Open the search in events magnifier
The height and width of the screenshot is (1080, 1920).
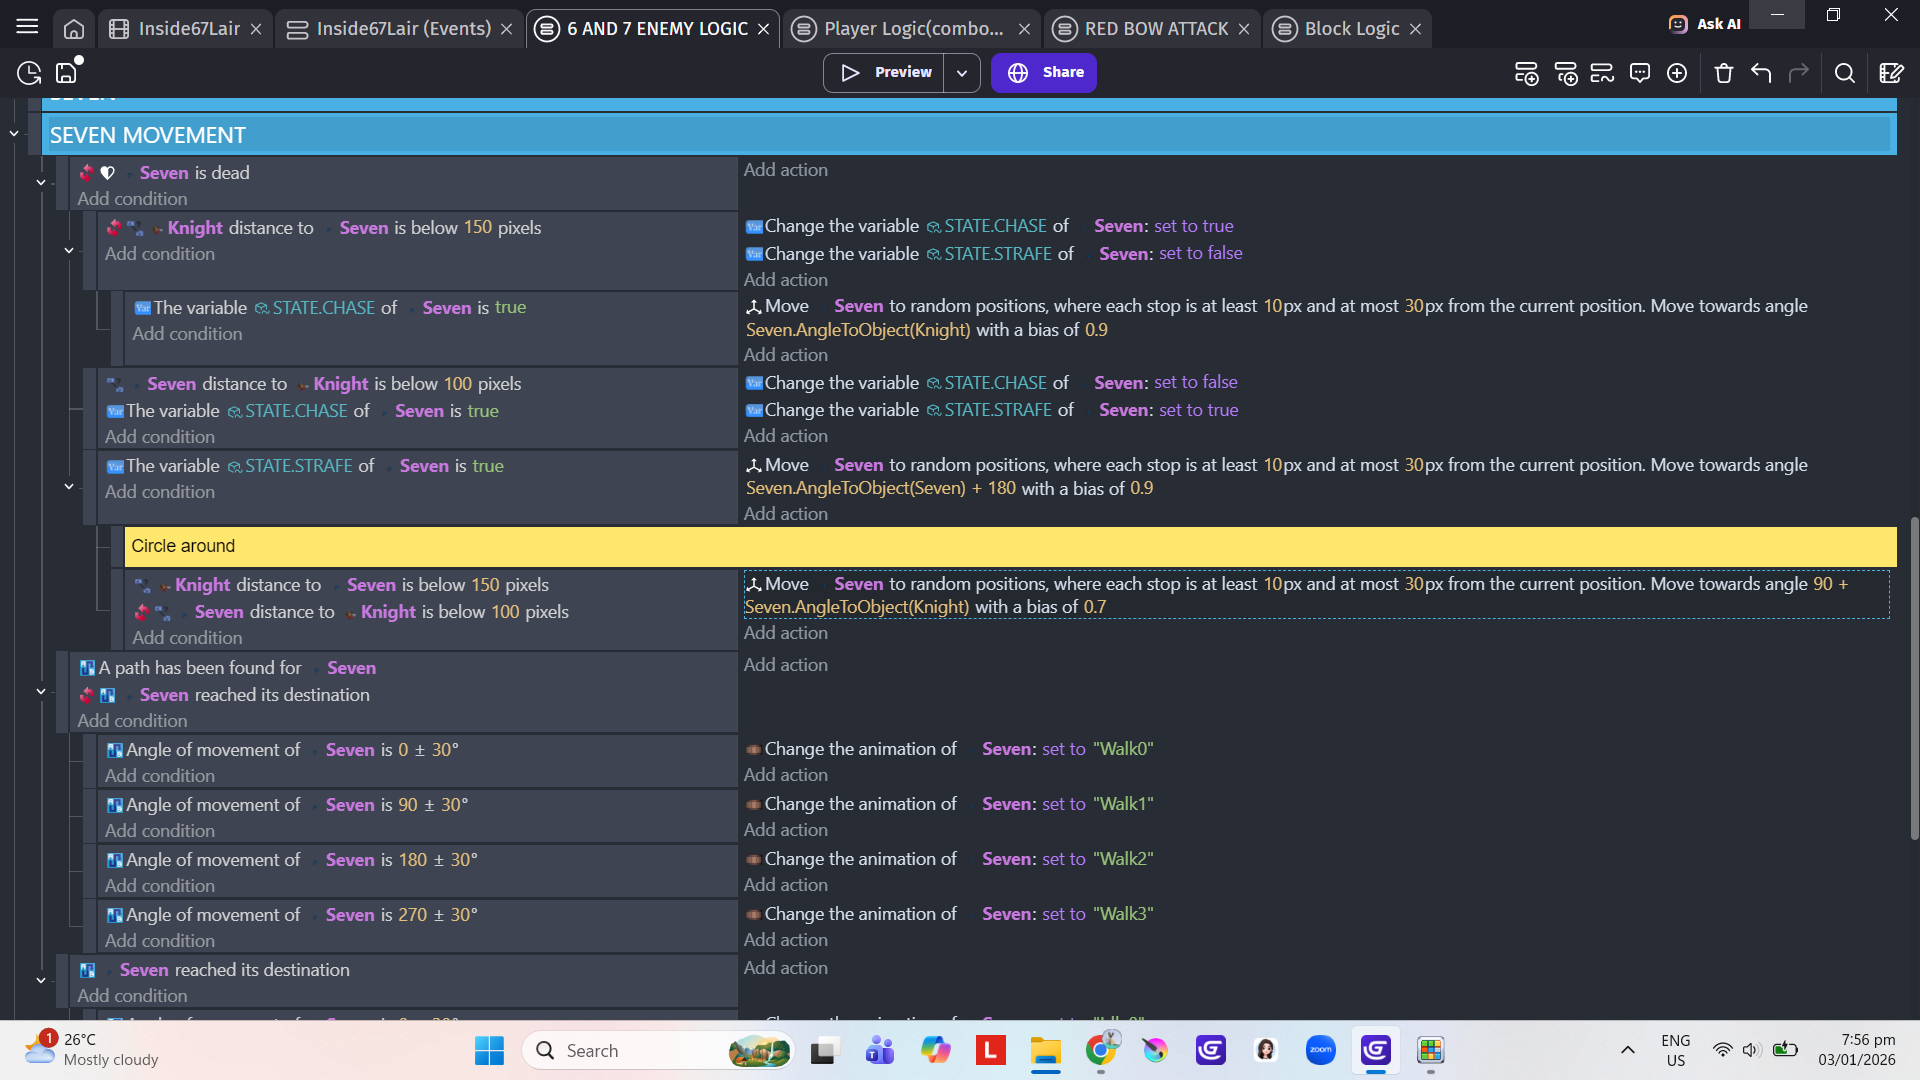(x=1845, y=73)
